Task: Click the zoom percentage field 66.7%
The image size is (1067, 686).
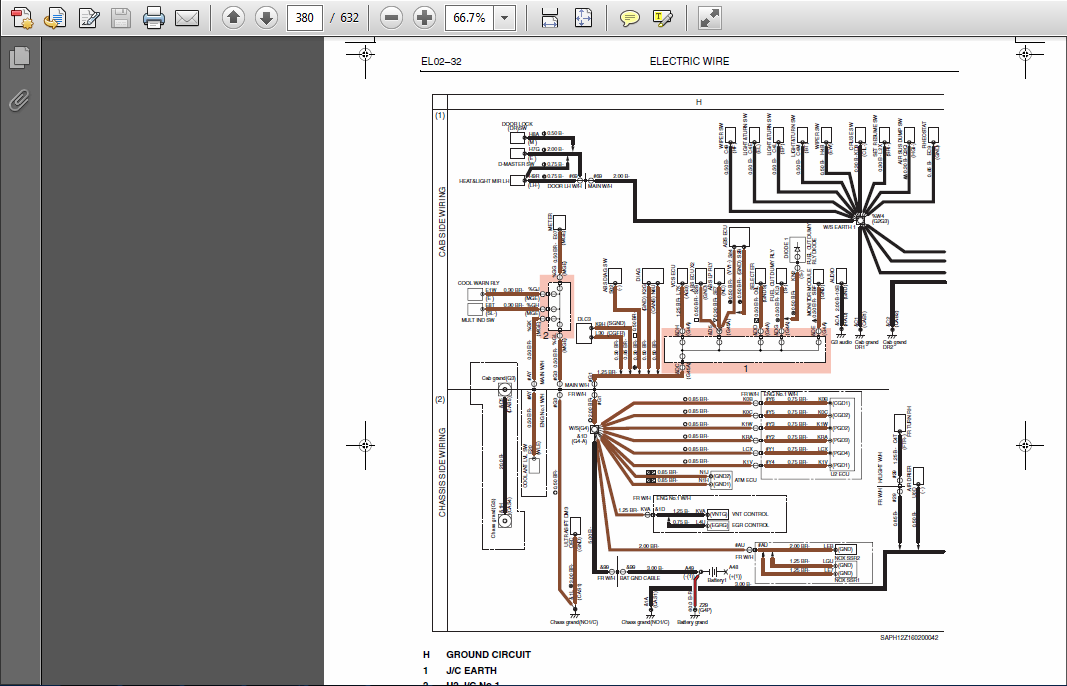Action: pos(470,18)
